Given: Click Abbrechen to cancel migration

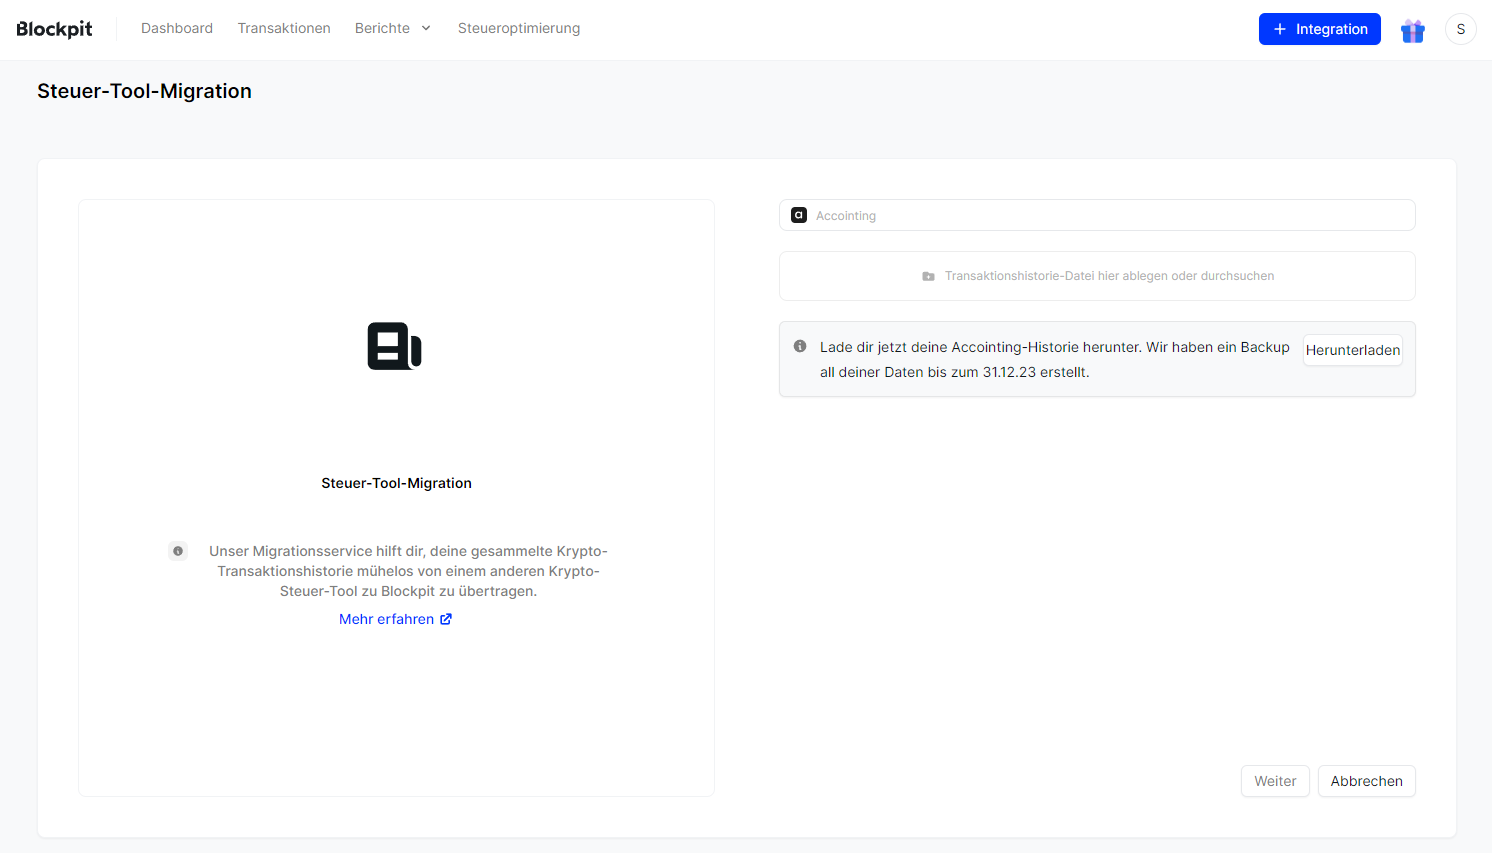Looking at the screenshot, I should point(1366,781).
